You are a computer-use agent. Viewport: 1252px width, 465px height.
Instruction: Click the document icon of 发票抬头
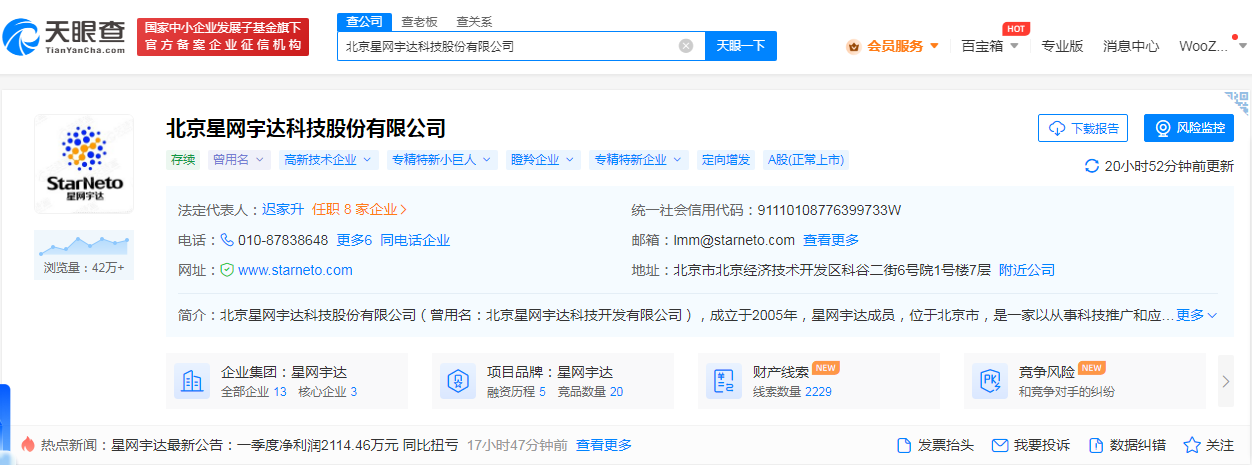click(904, 445)
